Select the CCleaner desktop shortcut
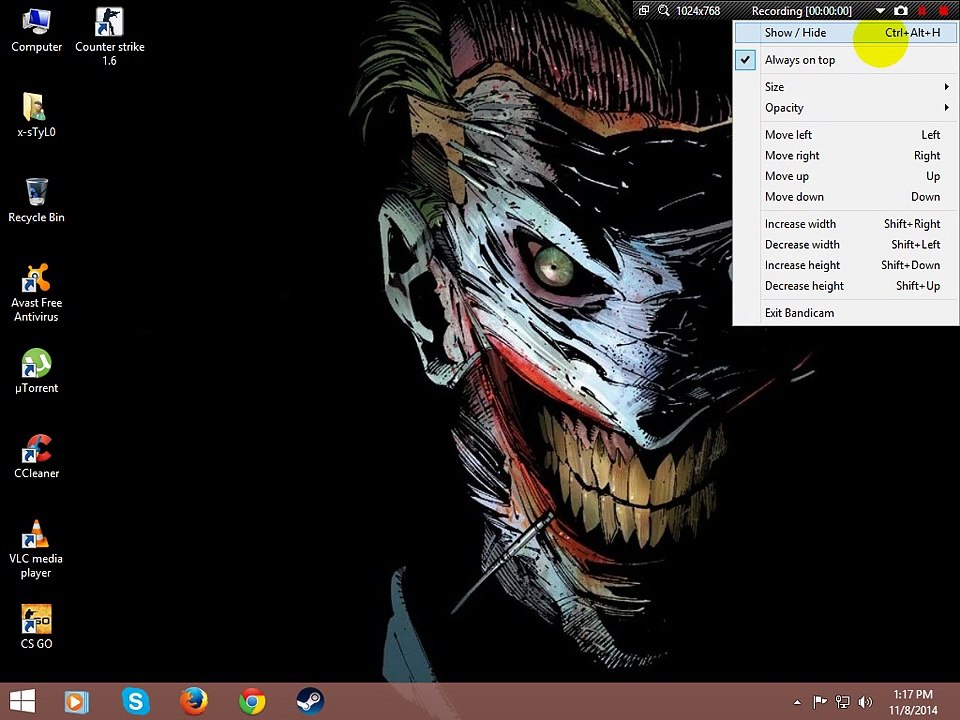The height and width of the screenshot is (720, 960). [x=36, y=457]
